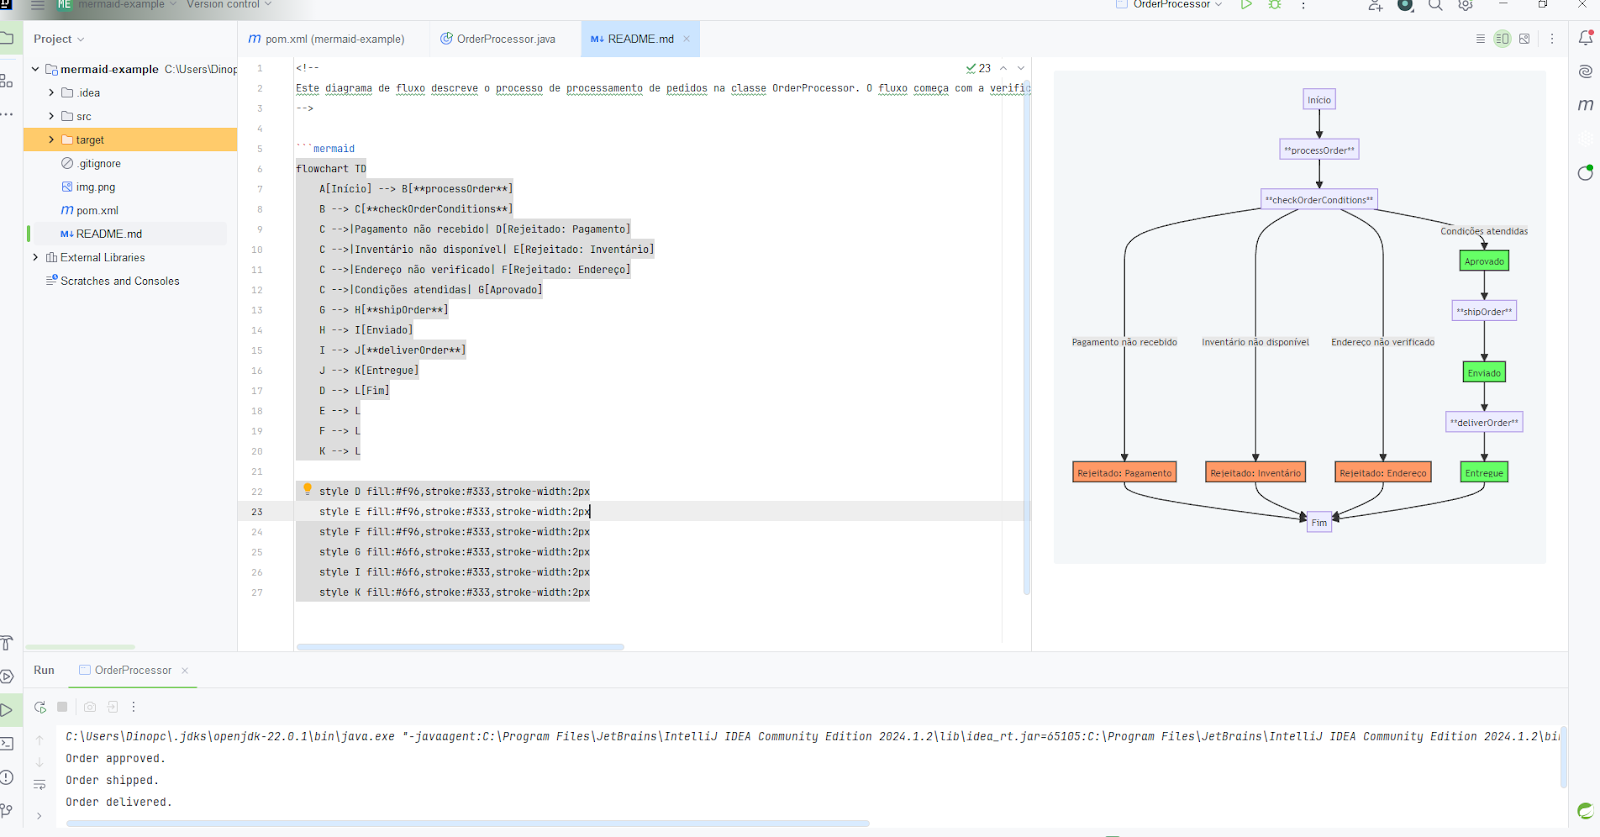Image resolution: width=1600 pixels, height=837 pixels.
Task: Open the green circular tool icon on right sidebar
Action: 1585,172
